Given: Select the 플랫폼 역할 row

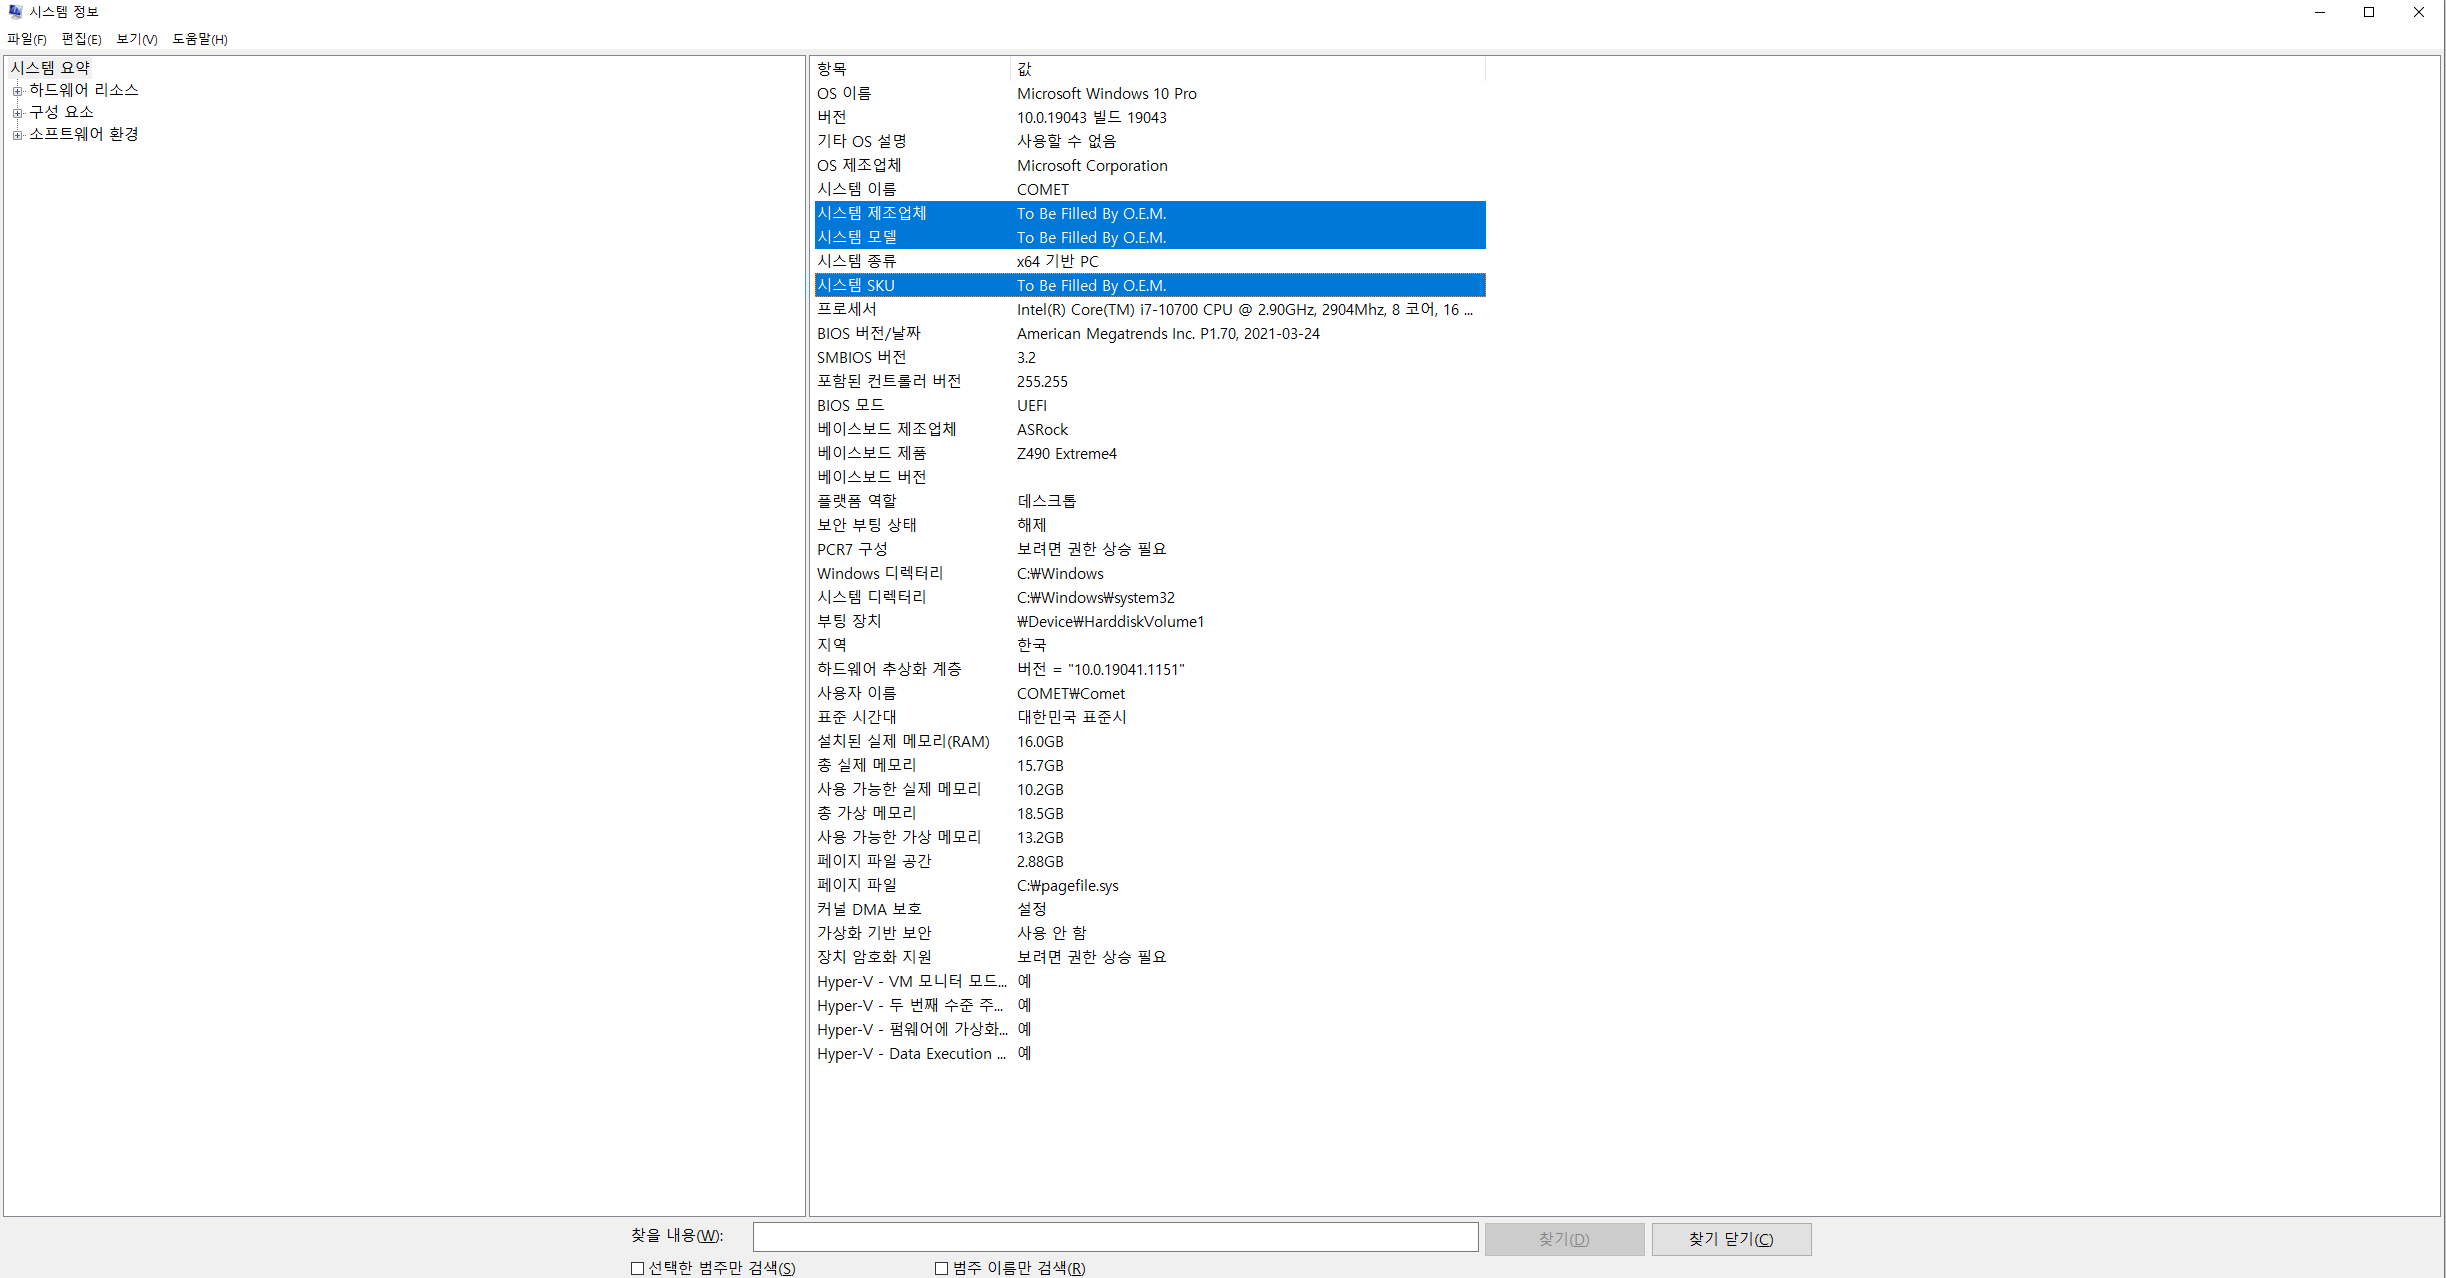Looking at the screenshot, I should [1150, 501].
